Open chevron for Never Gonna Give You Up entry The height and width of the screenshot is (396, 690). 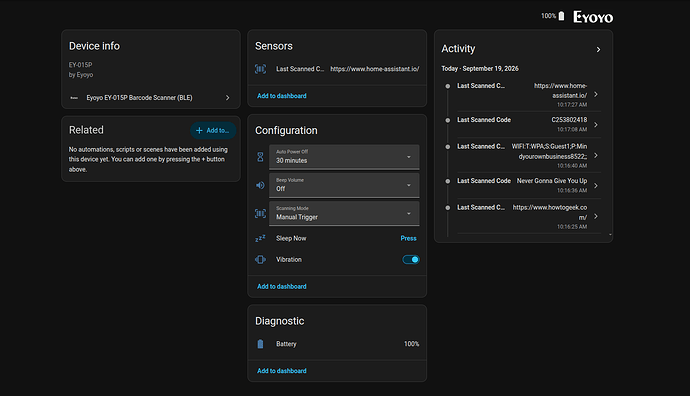click(596, 186)
